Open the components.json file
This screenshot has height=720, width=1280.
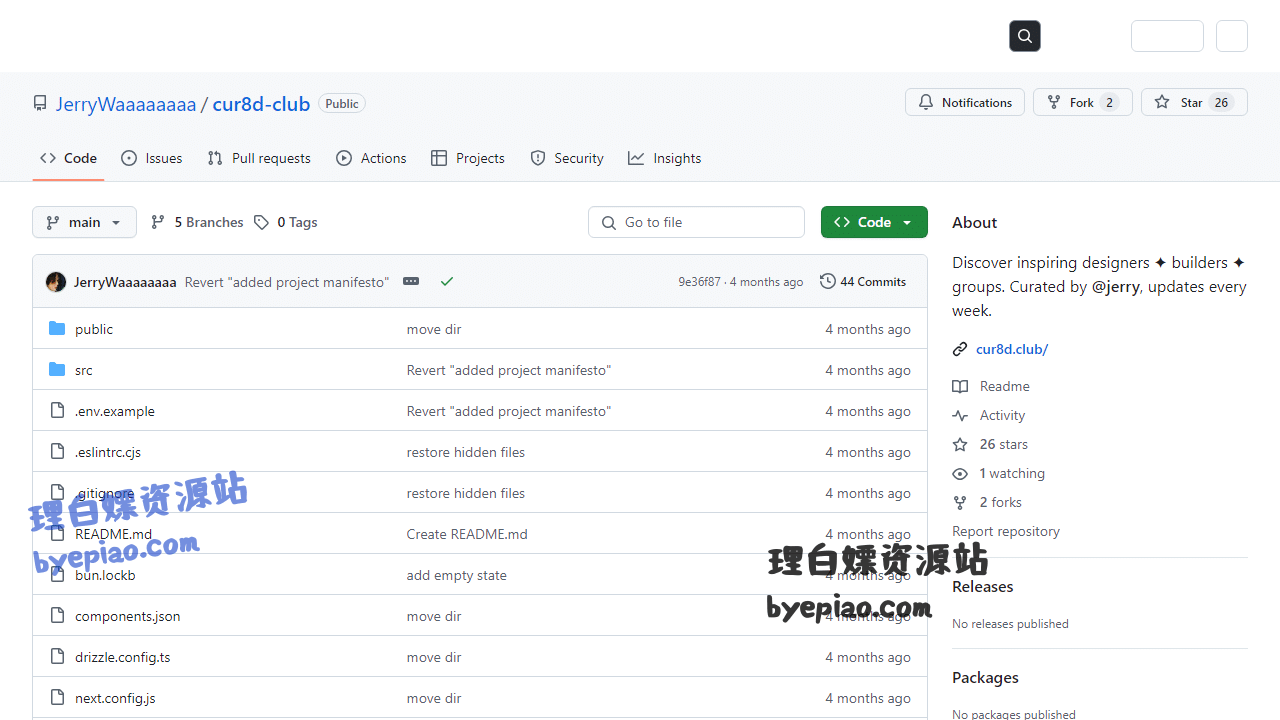(128, 616)
